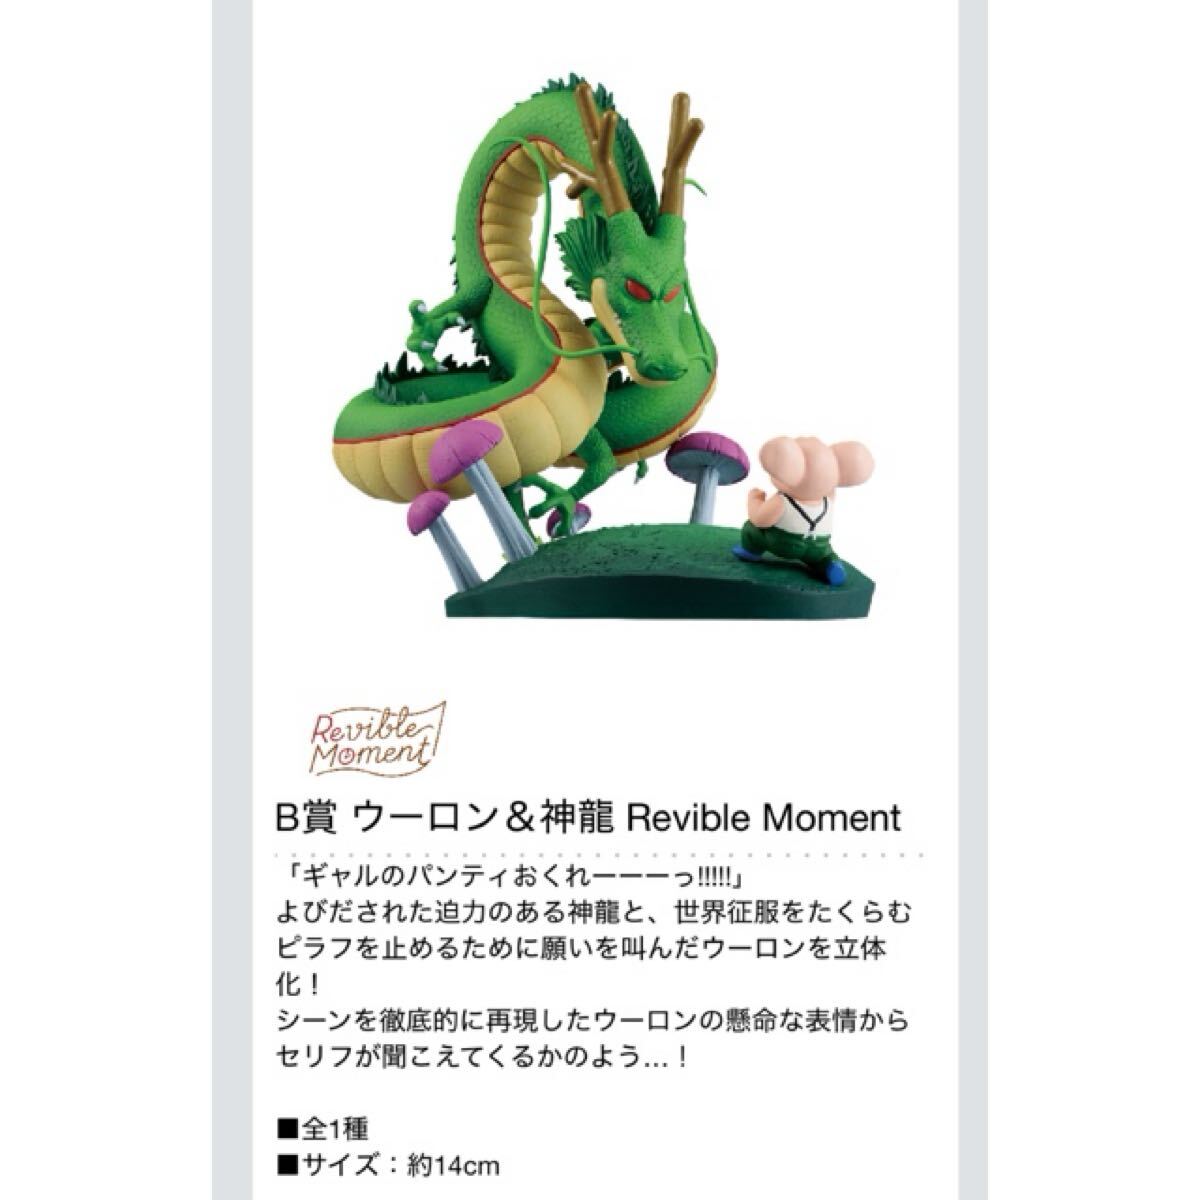
Task: Click the ギャルのパンティおくれ quote line
Action: (512, 876)
